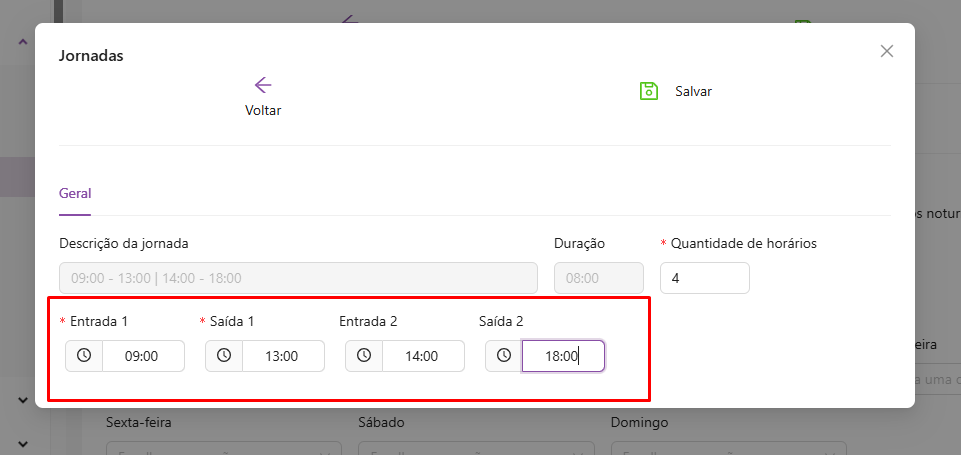Focus the Saída 2 time field 18:00
961x455 pixels.
[x=562, y=356]
